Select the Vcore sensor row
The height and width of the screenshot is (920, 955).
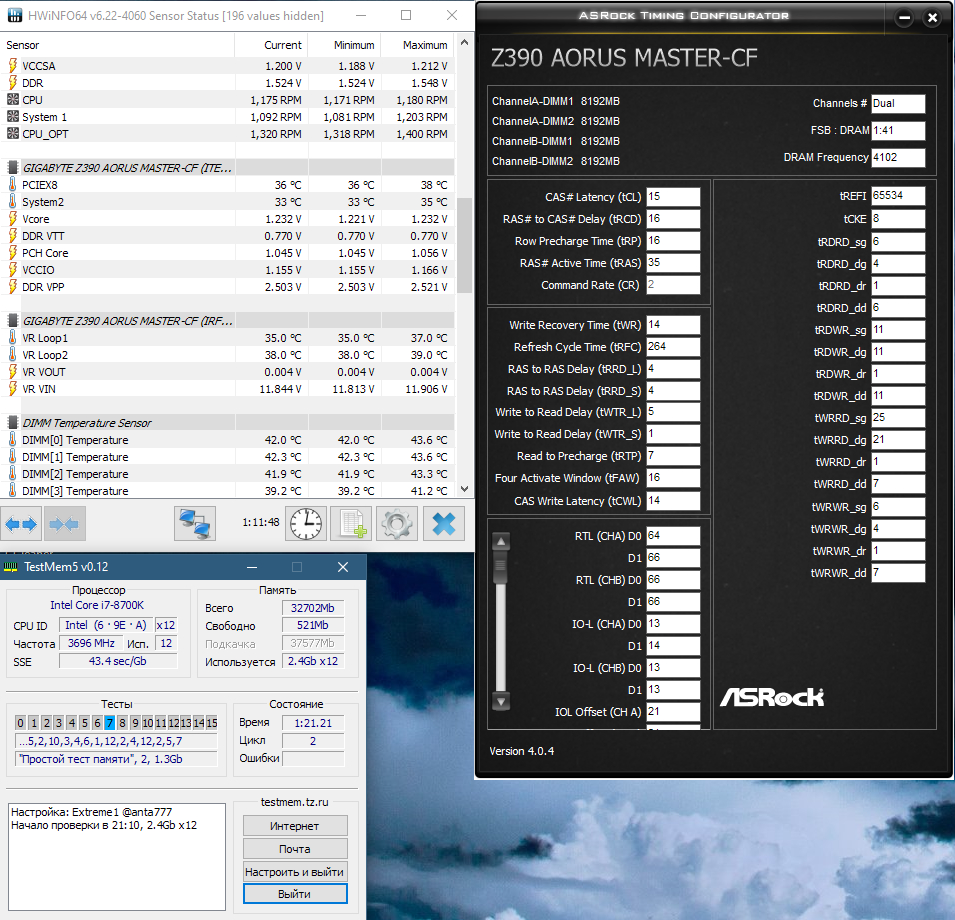pos(228,219)
